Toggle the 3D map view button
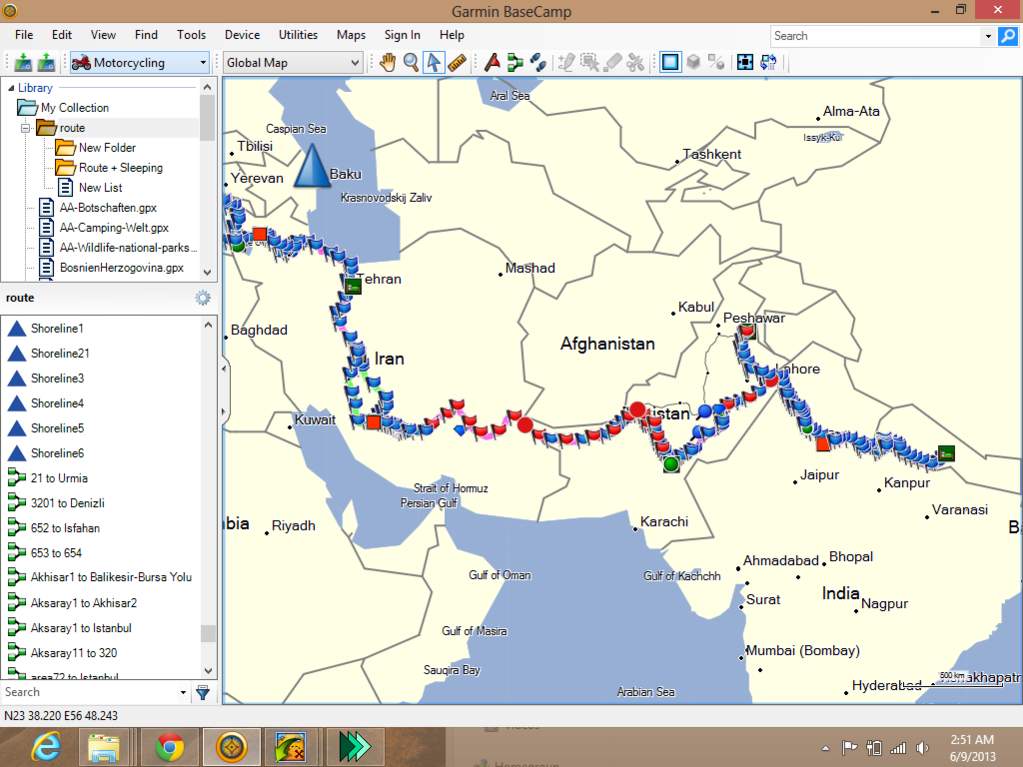Viewport: 1023px width, 767px height. pyautogui.click(x=694, y=63)
